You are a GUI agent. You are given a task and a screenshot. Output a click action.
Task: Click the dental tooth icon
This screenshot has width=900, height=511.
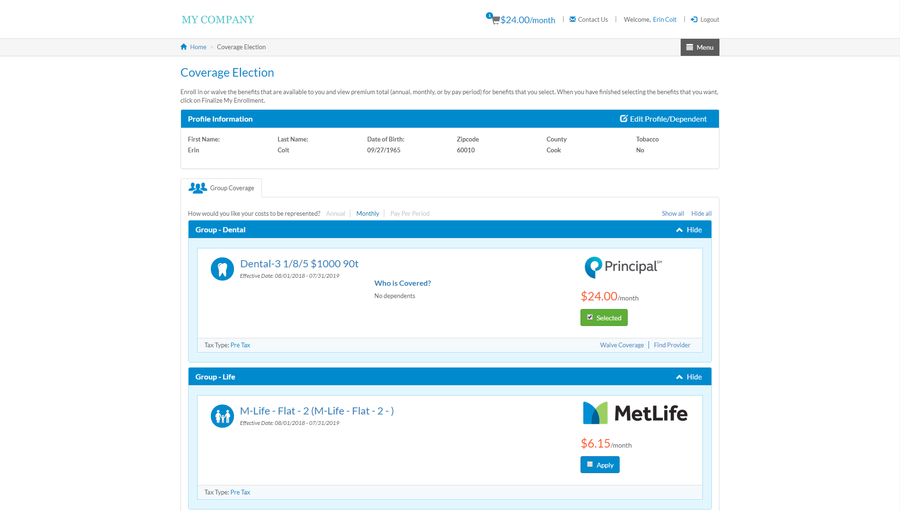tap(222, 268)
